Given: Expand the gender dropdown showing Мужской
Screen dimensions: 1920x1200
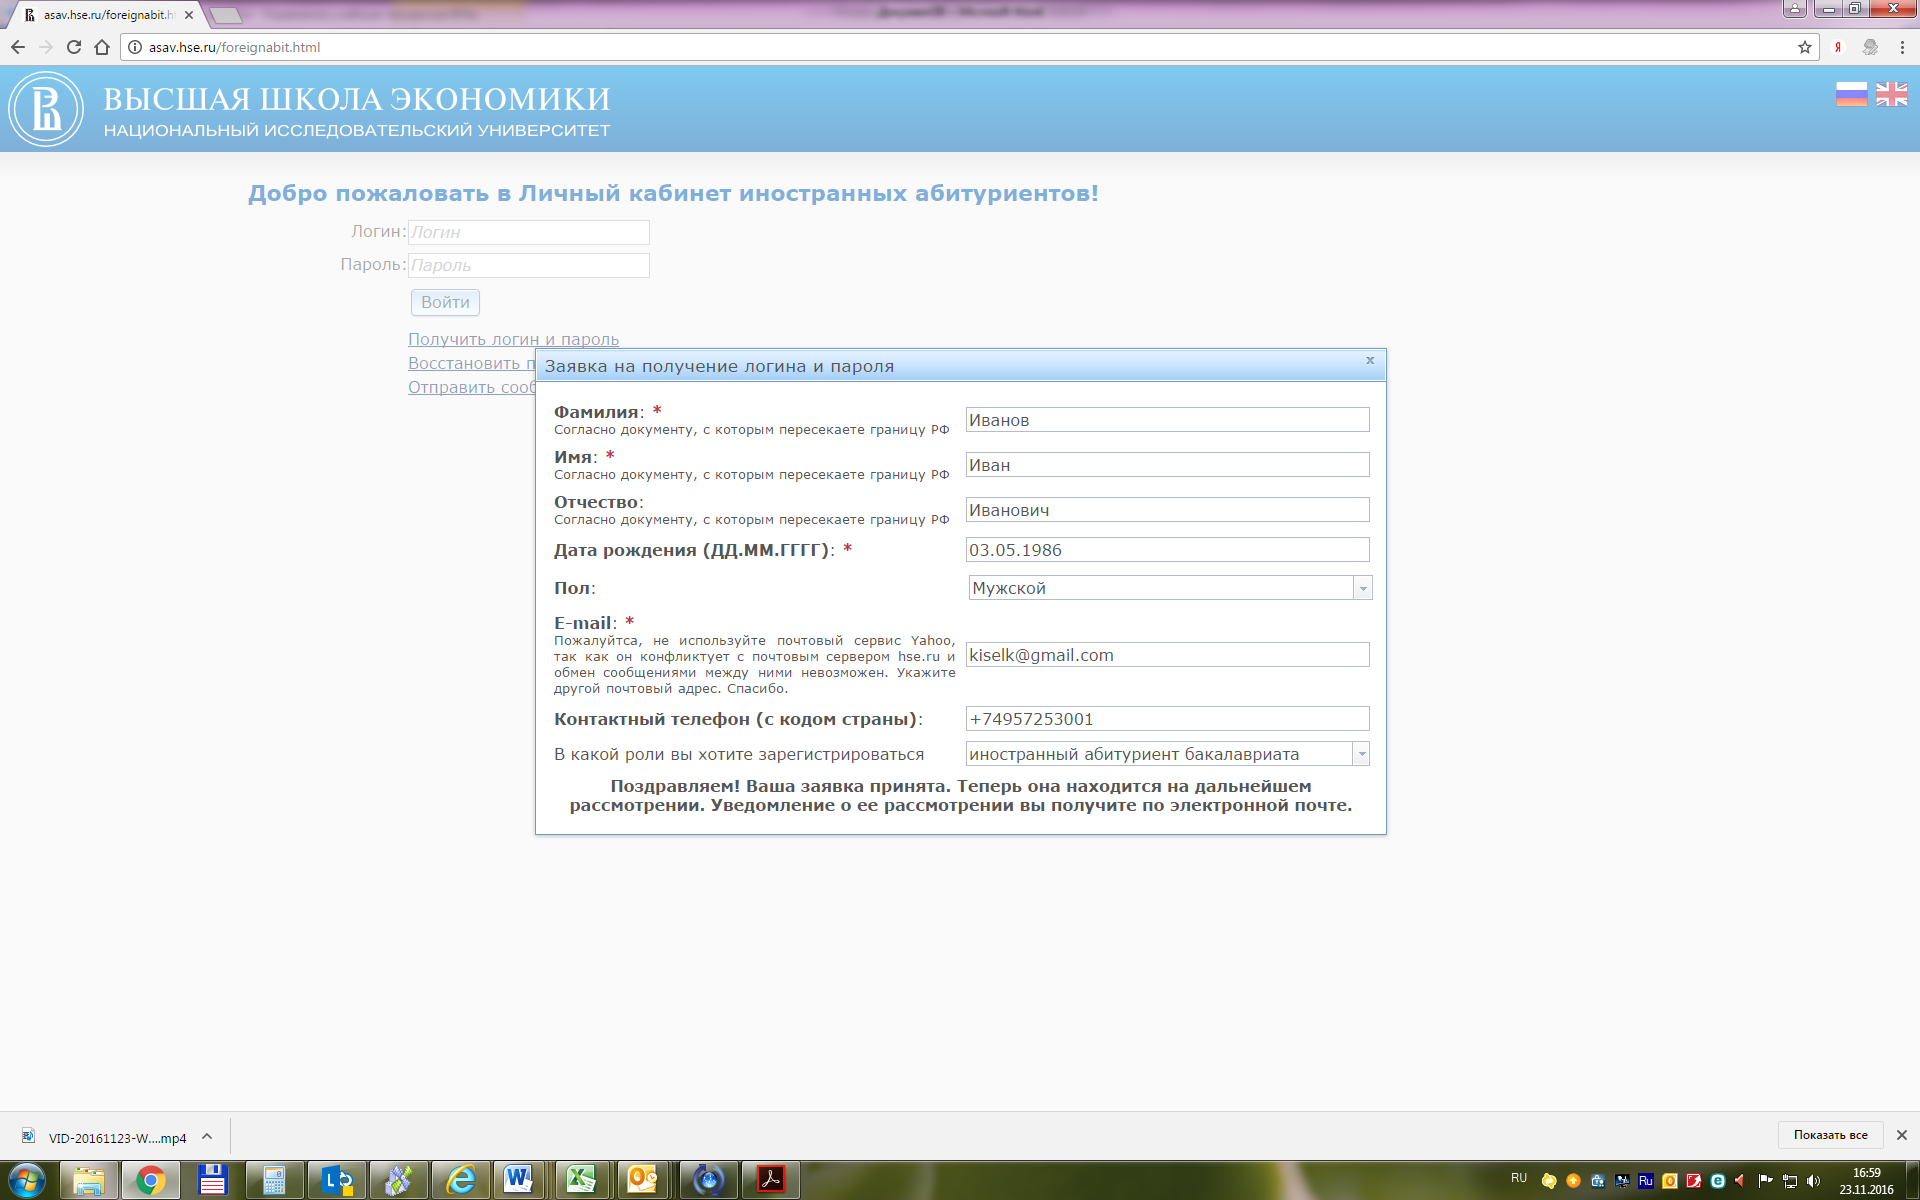Looking at the screenshot, I should (1362, 588).
